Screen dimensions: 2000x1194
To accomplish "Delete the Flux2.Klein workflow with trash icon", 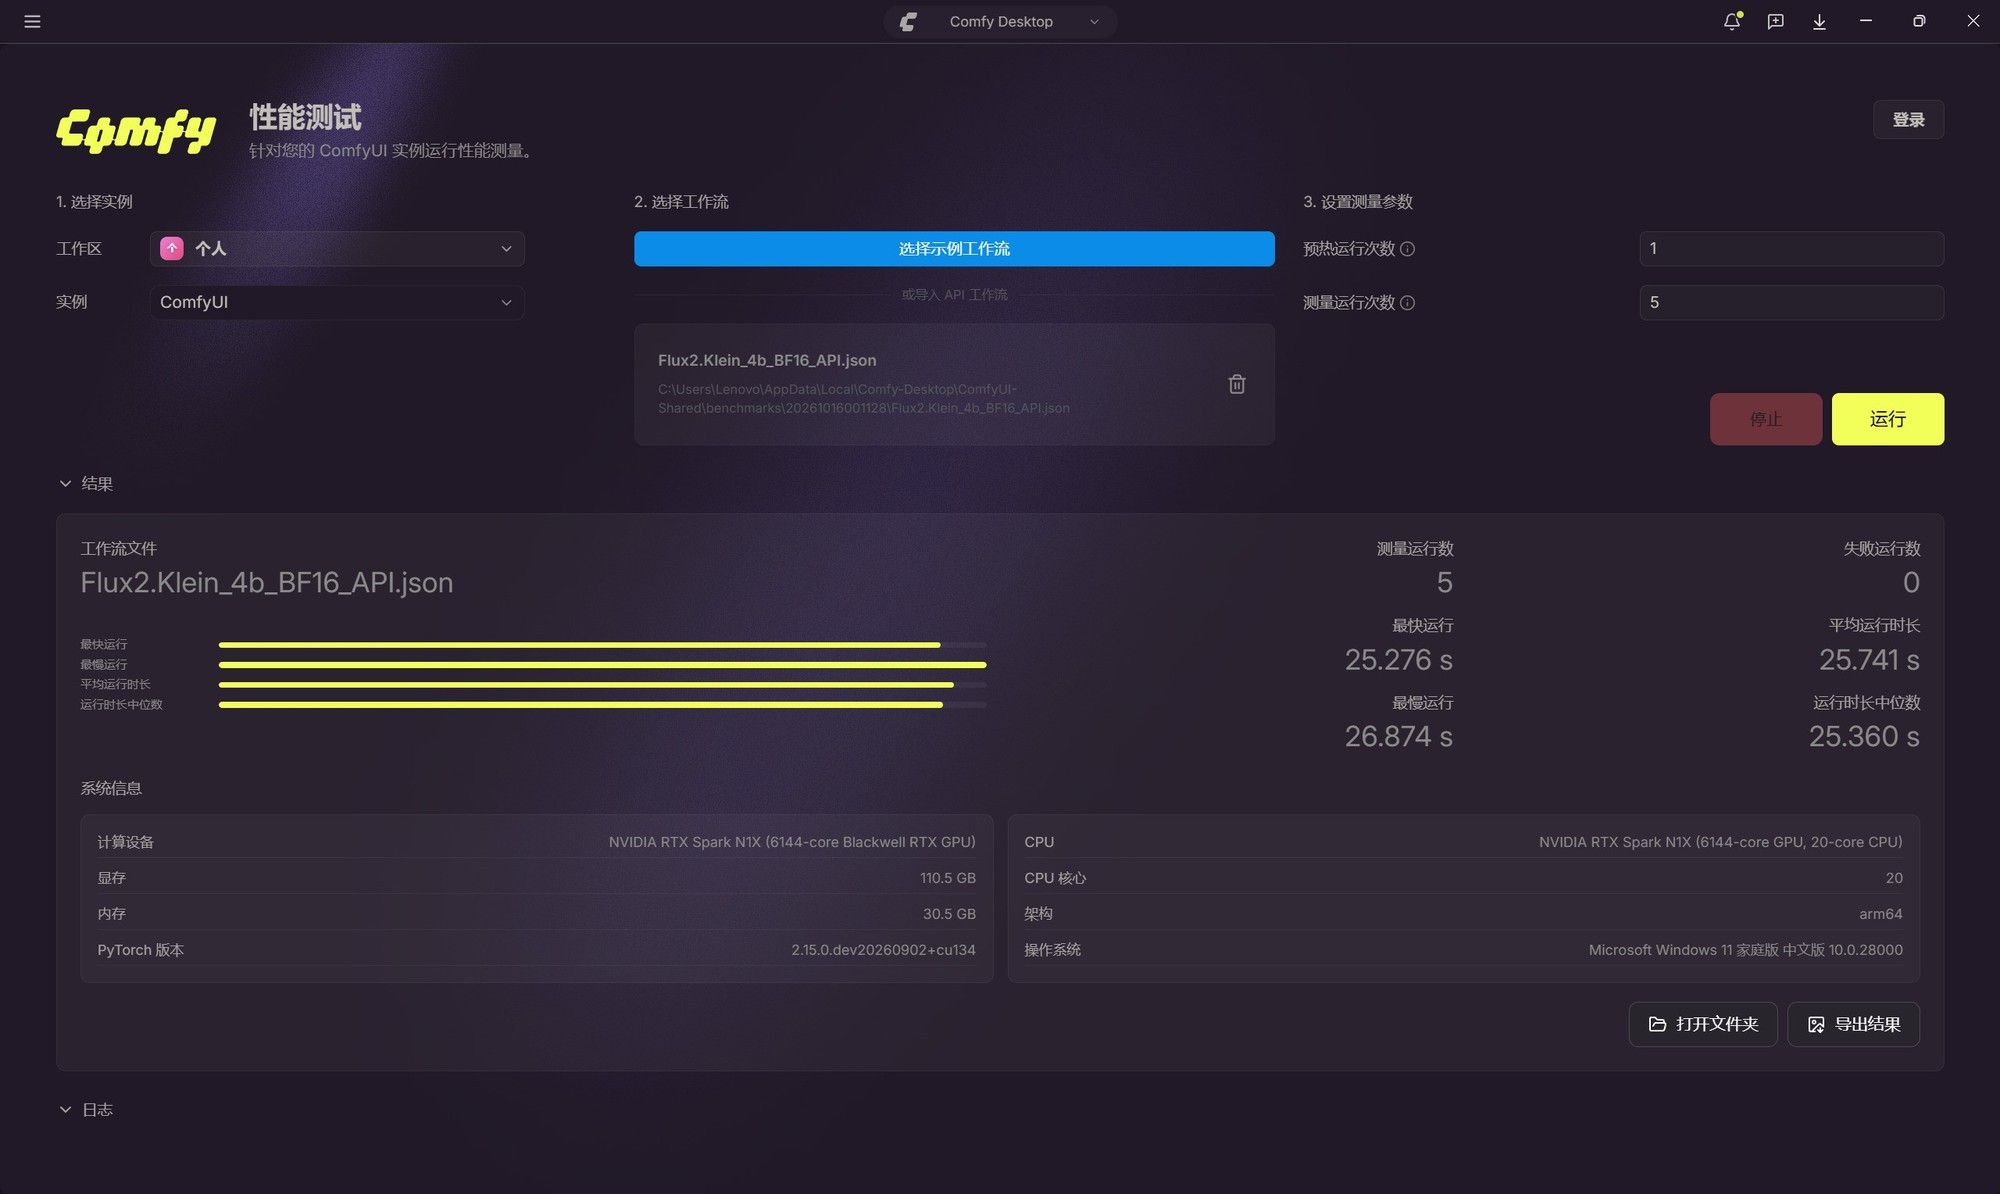I will point(1237,384).
